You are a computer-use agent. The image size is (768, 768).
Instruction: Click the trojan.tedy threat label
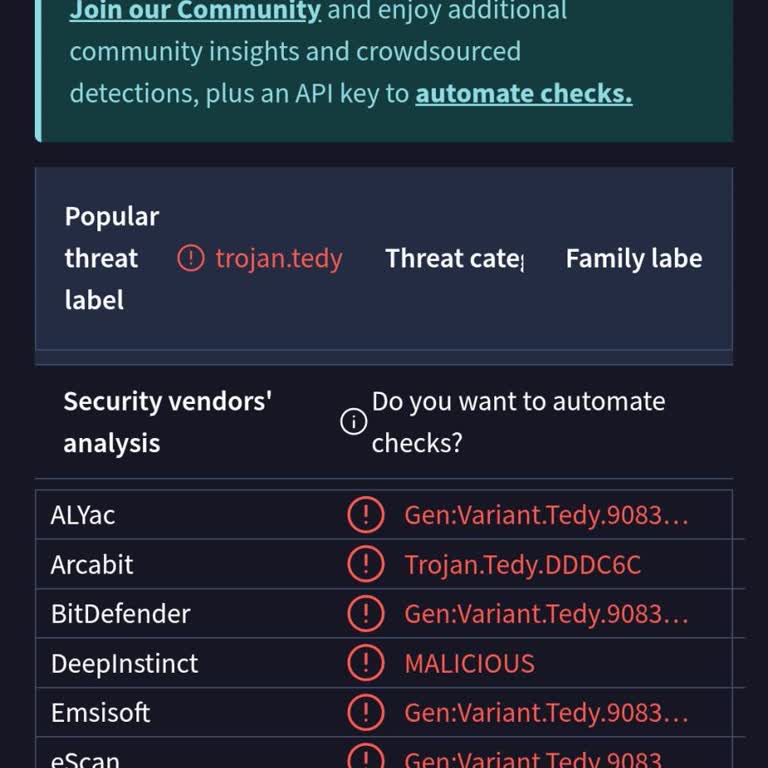coord(279,259)
